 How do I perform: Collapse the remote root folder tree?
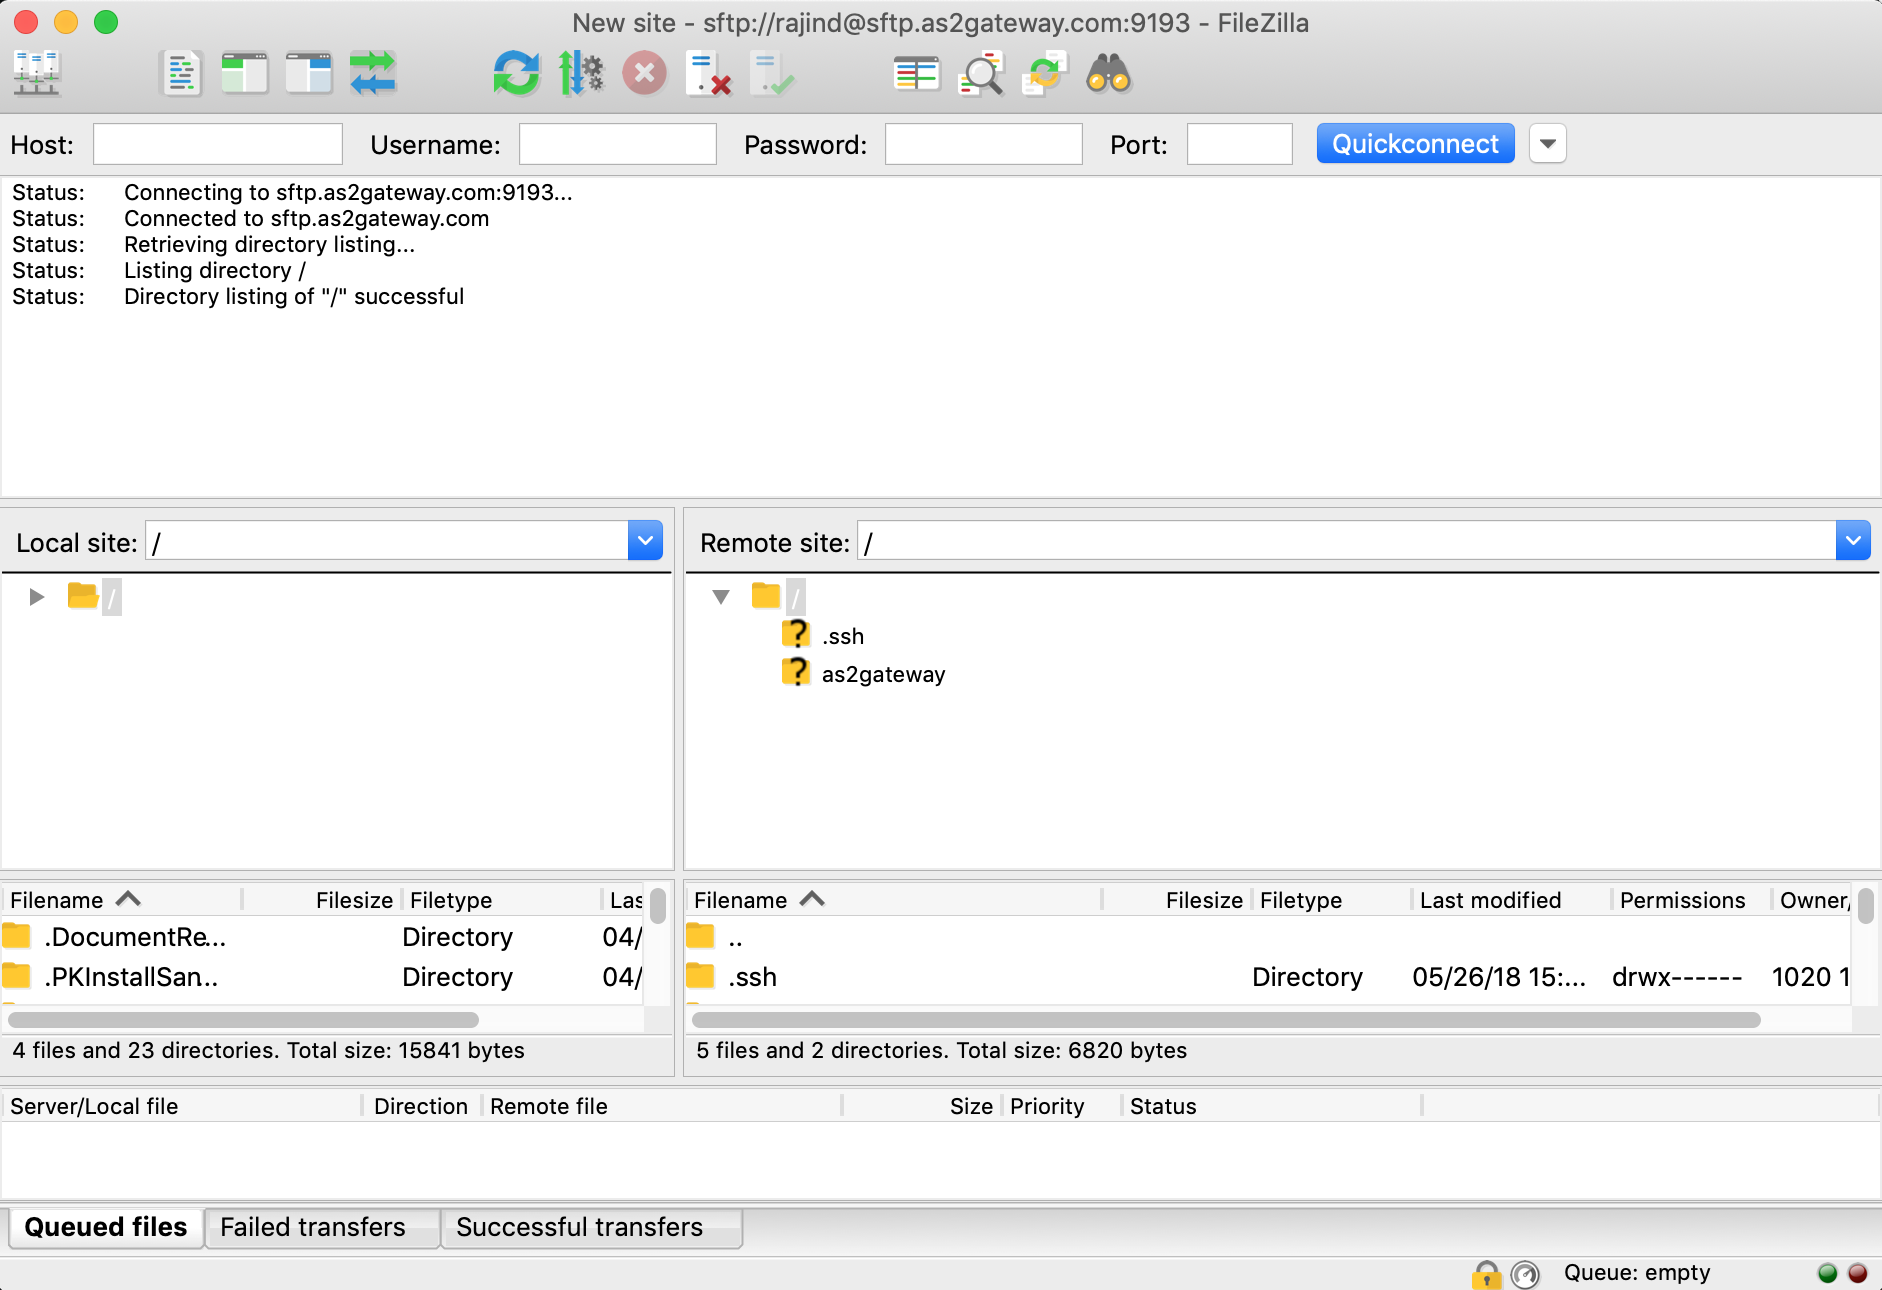721,597
